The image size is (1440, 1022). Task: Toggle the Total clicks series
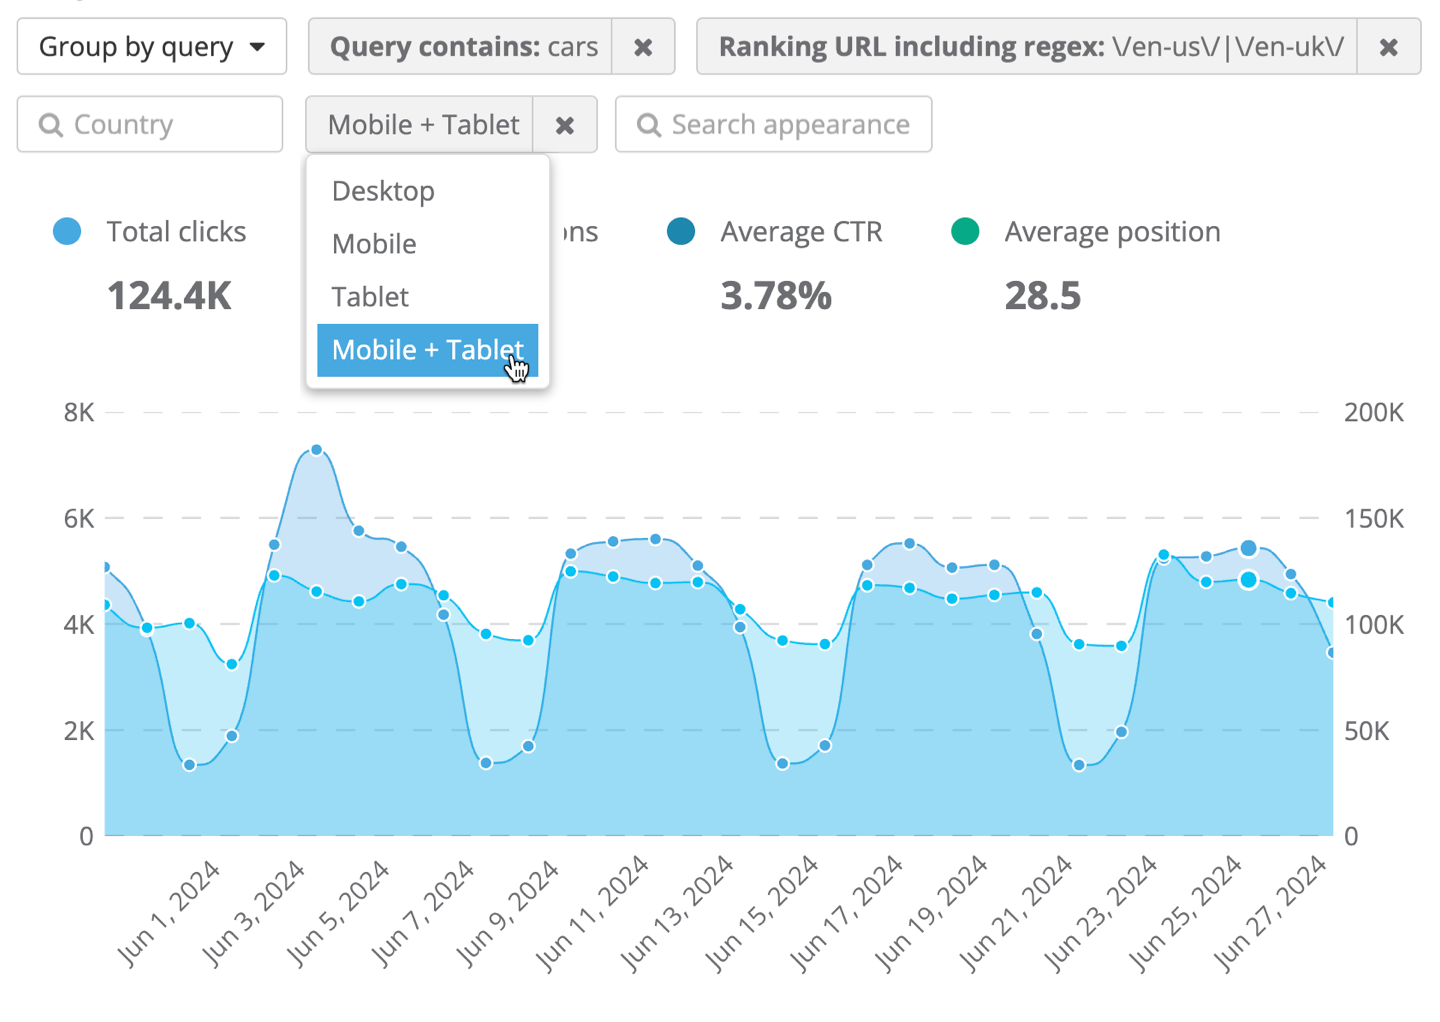coord(176,232)
